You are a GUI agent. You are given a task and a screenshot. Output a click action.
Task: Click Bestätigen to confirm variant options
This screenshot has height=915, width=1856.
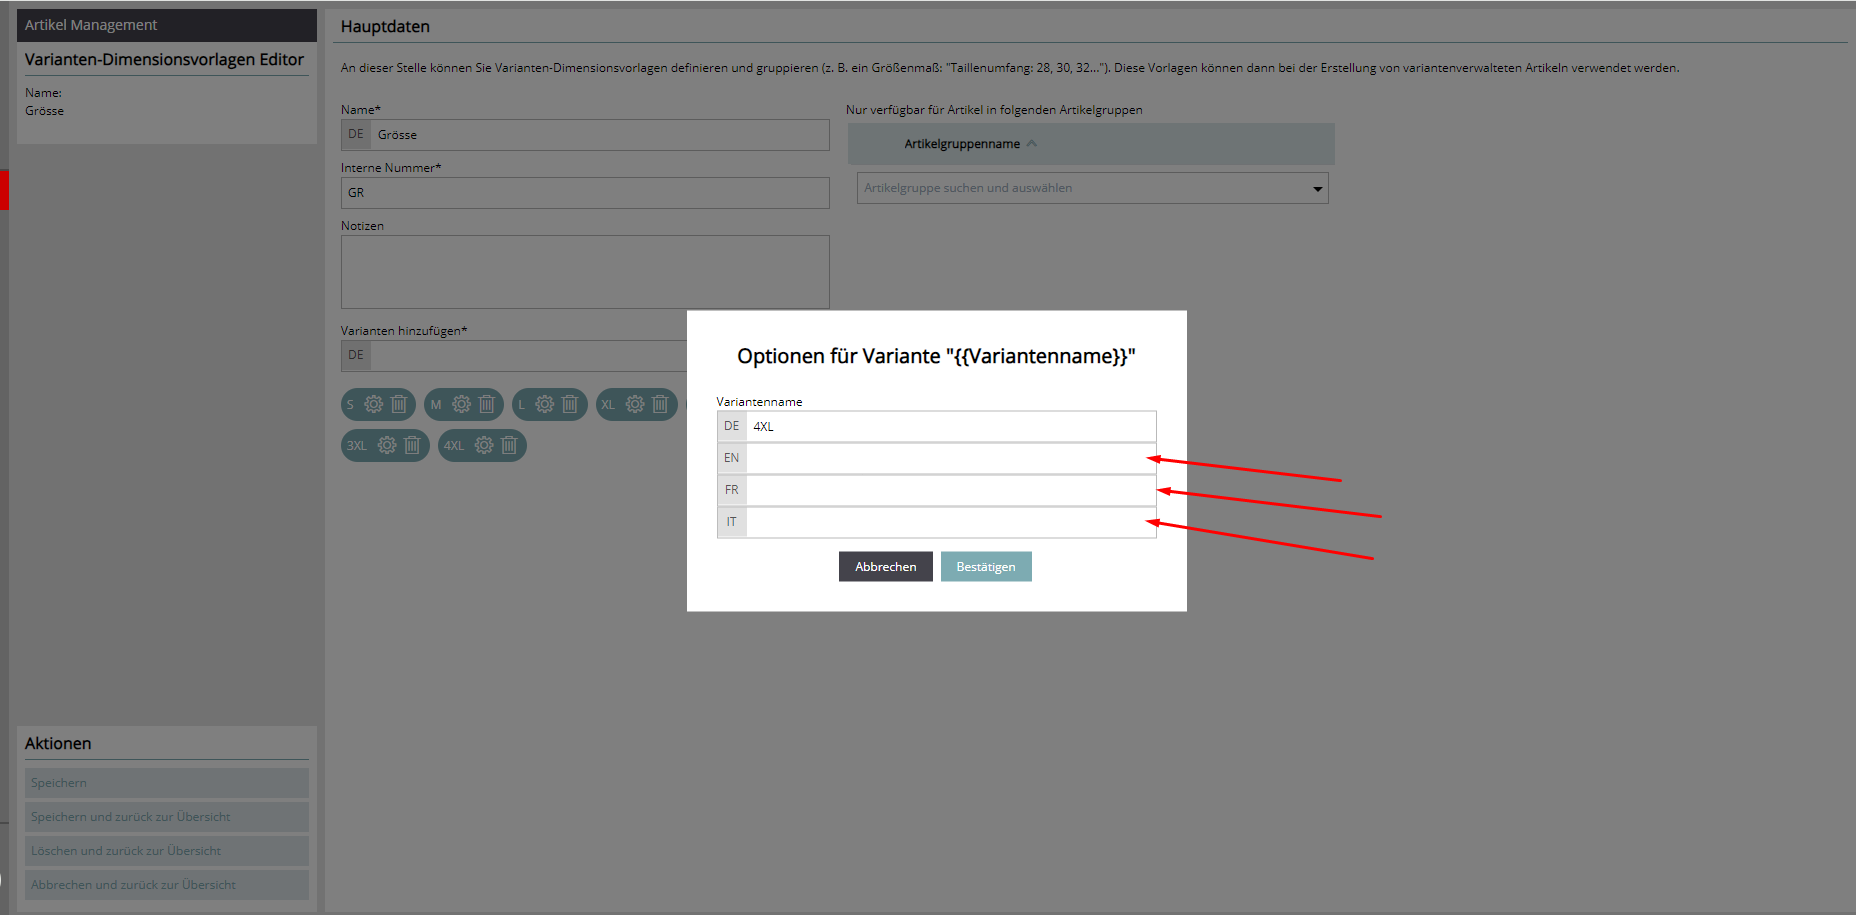(x=985, y=567)
